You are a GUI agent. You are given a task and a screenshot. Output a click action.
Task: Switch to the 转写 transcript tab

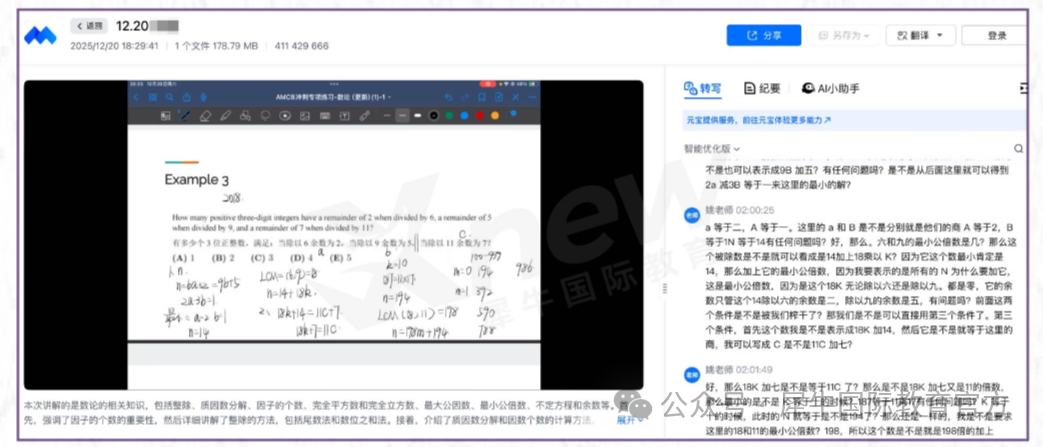pos(702,88)
